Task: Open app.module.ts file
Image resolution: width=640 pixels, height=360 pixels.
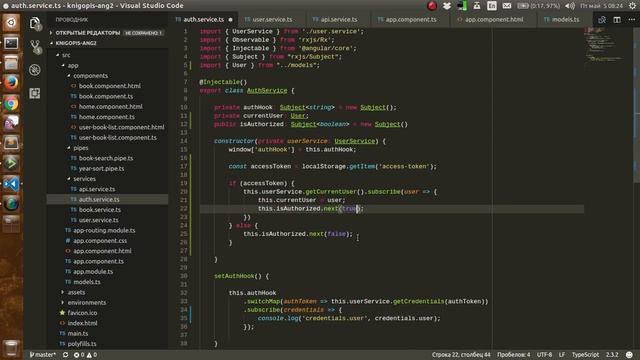Action: [x=93, y=271]
